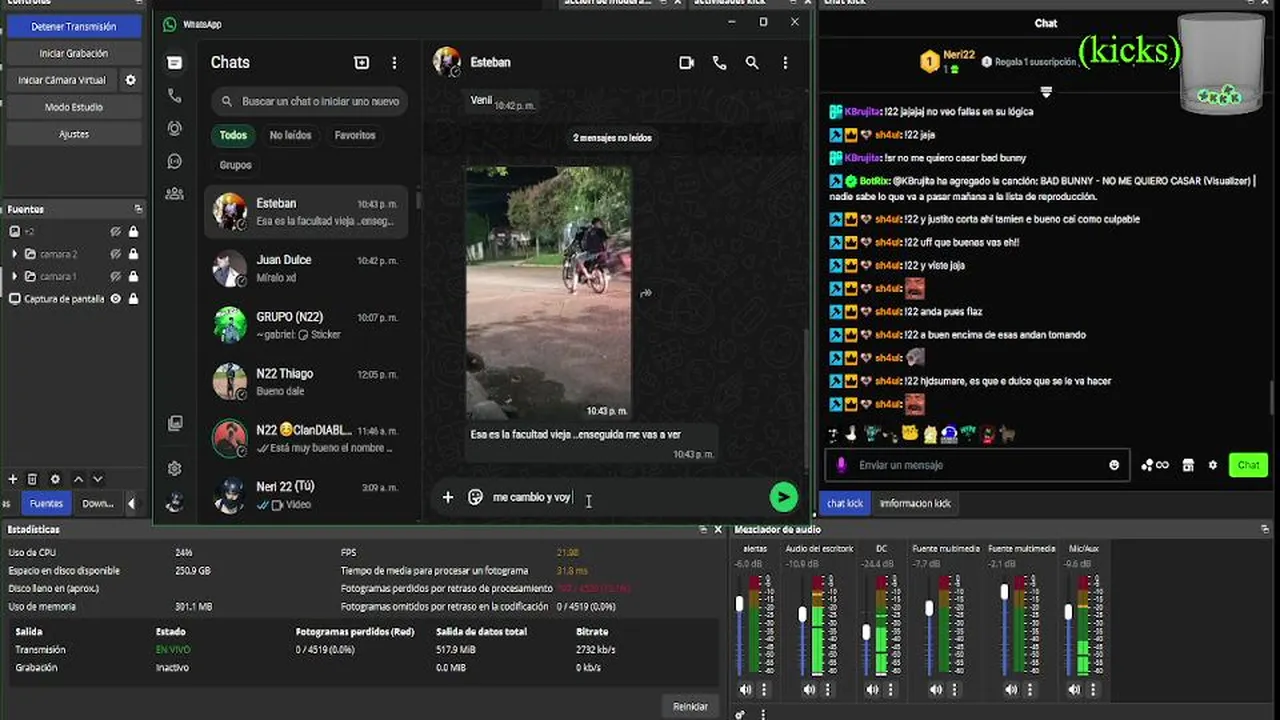1280x720 pixels.
Task: Open the WhatsApp Calls sidebar icon
Action: point(174,96)
